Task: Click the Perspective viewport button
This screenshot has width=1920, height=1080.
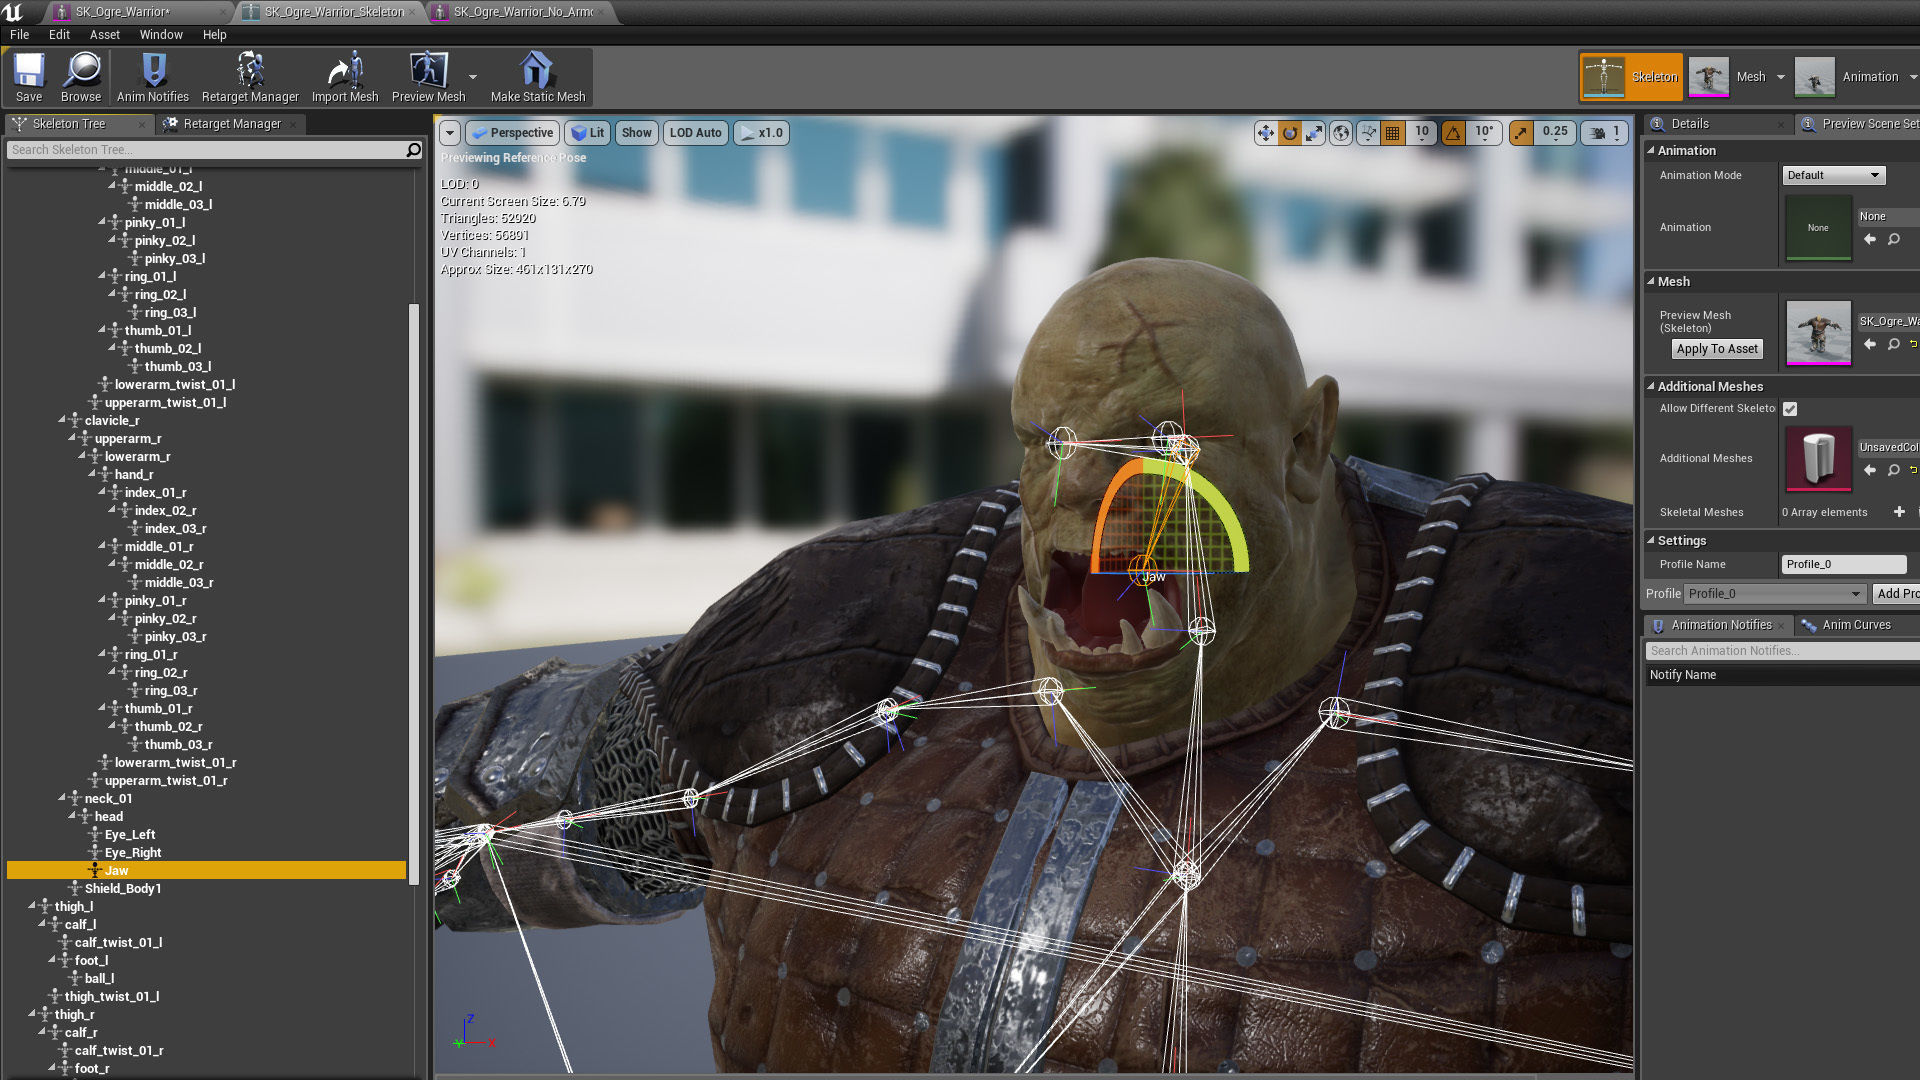Action: point(511,133)
